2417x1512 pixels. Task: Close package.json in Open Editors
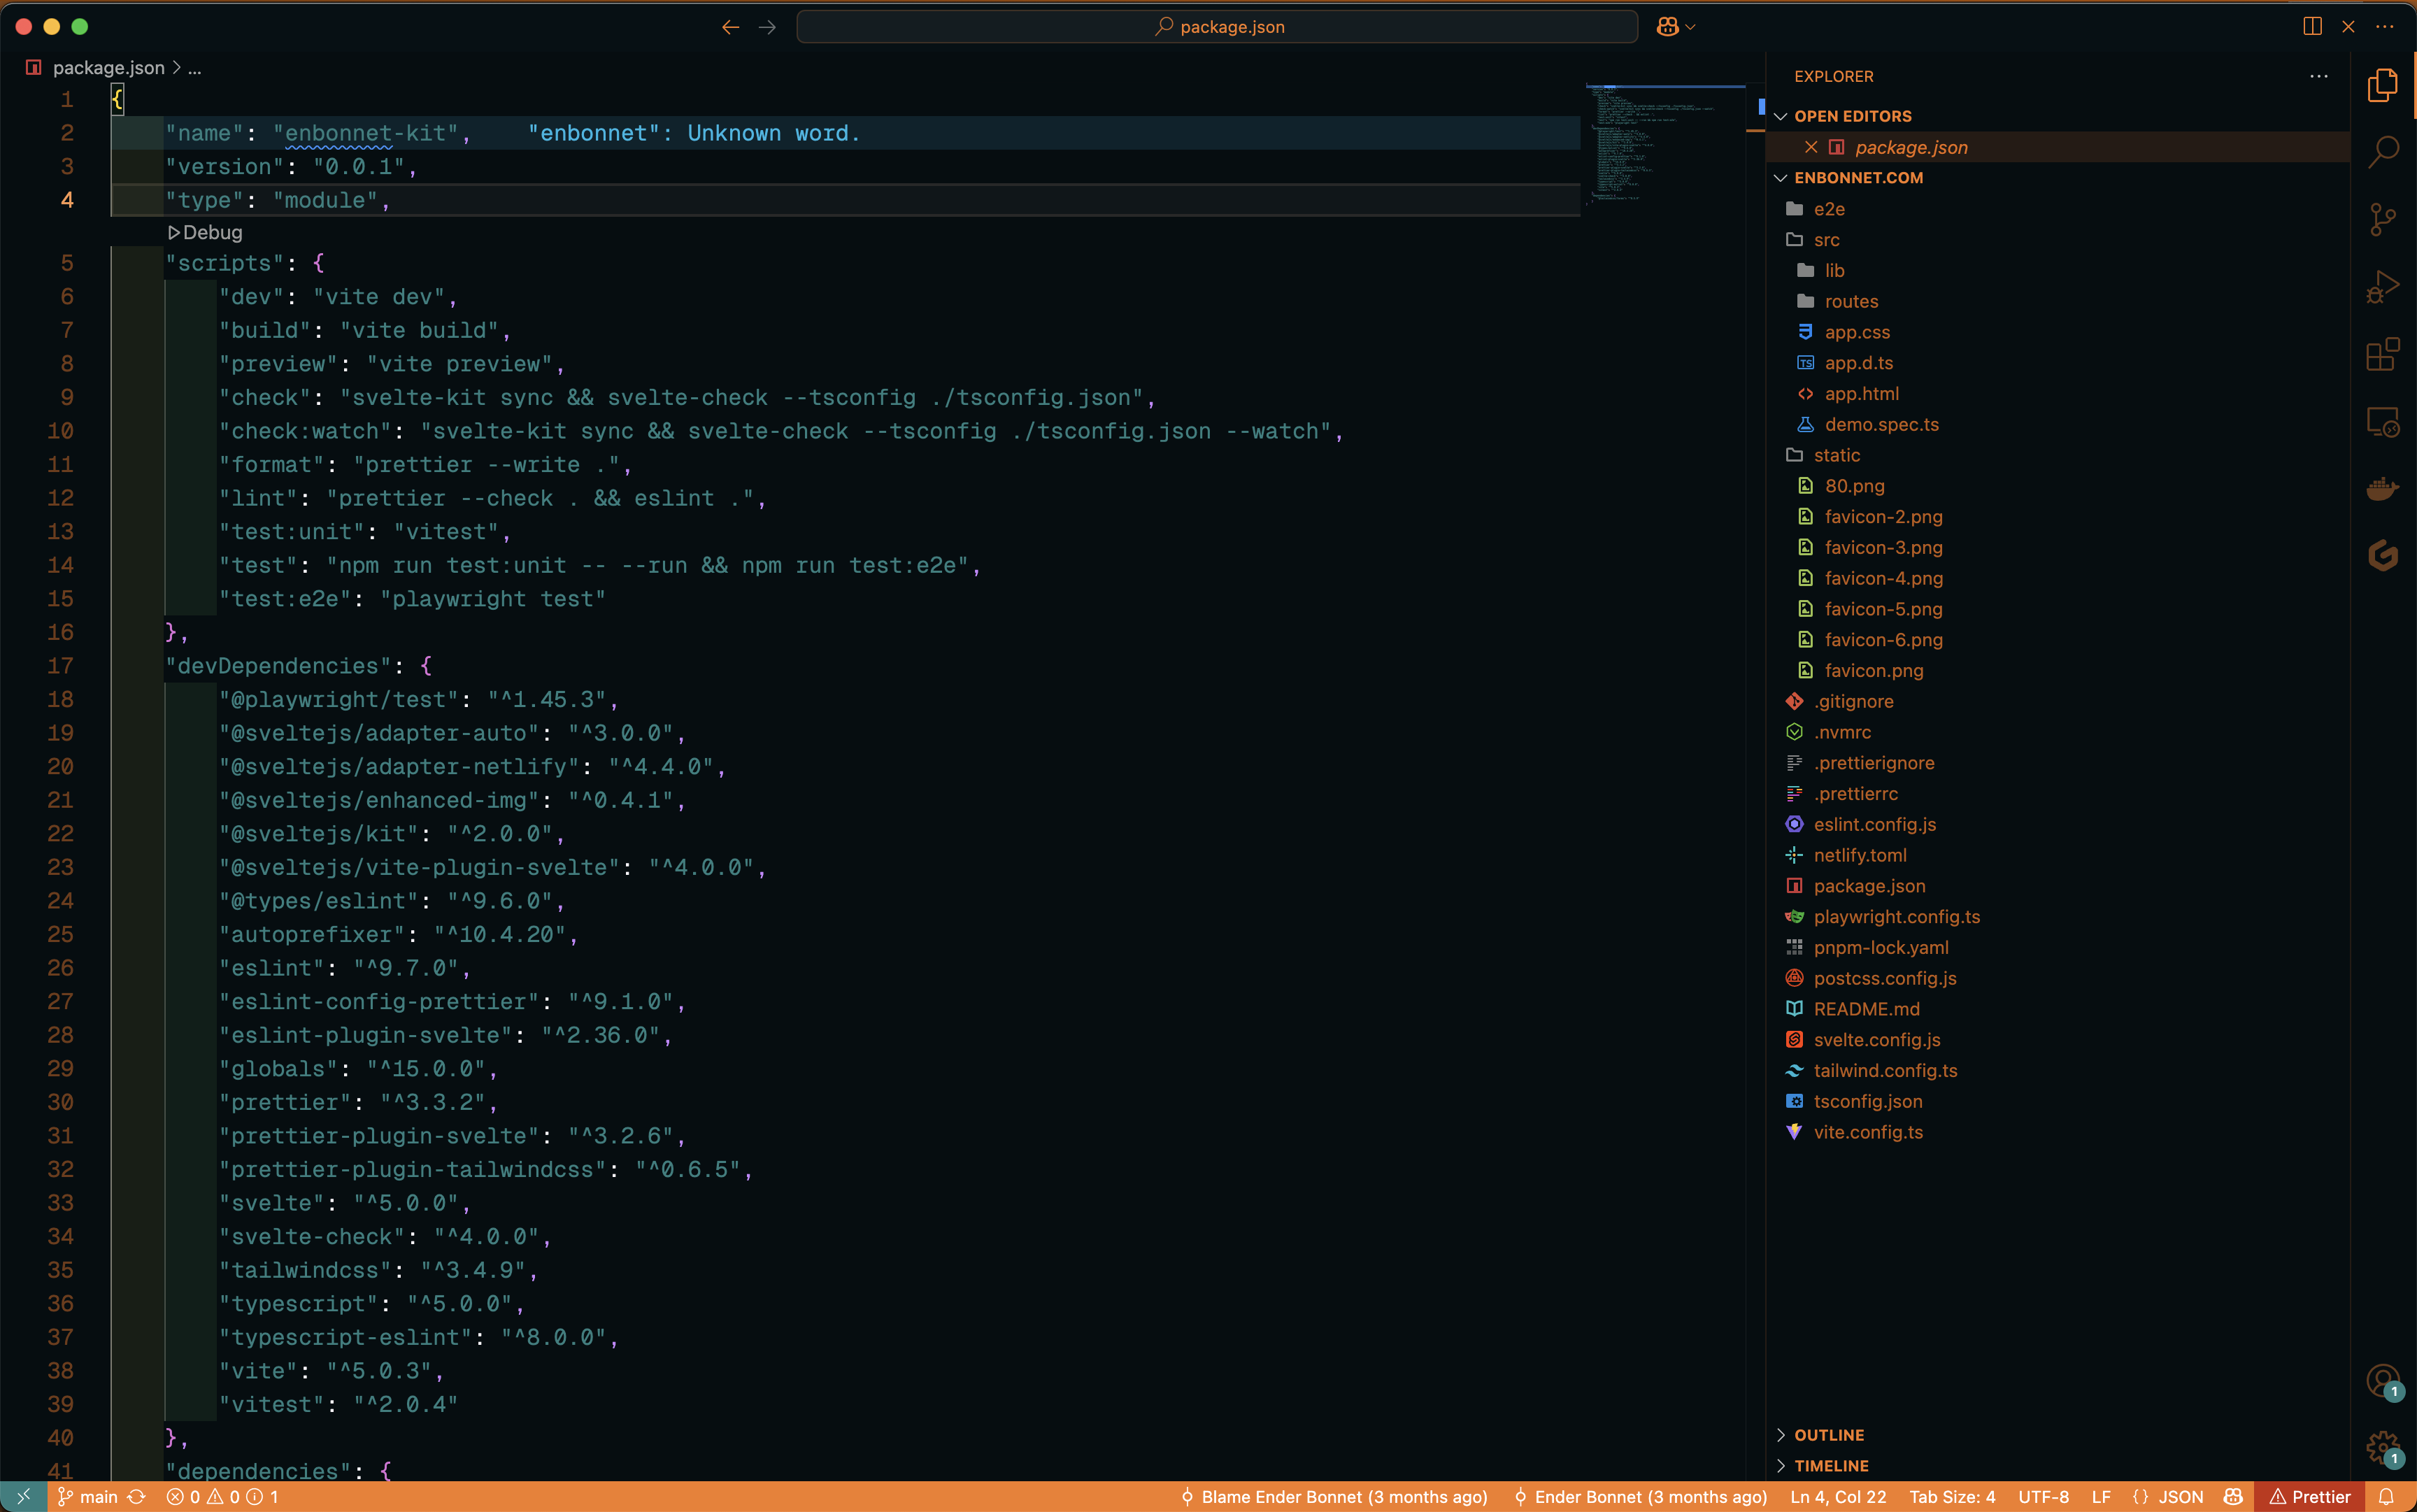pyautogui.click(x=1811, y=147)
